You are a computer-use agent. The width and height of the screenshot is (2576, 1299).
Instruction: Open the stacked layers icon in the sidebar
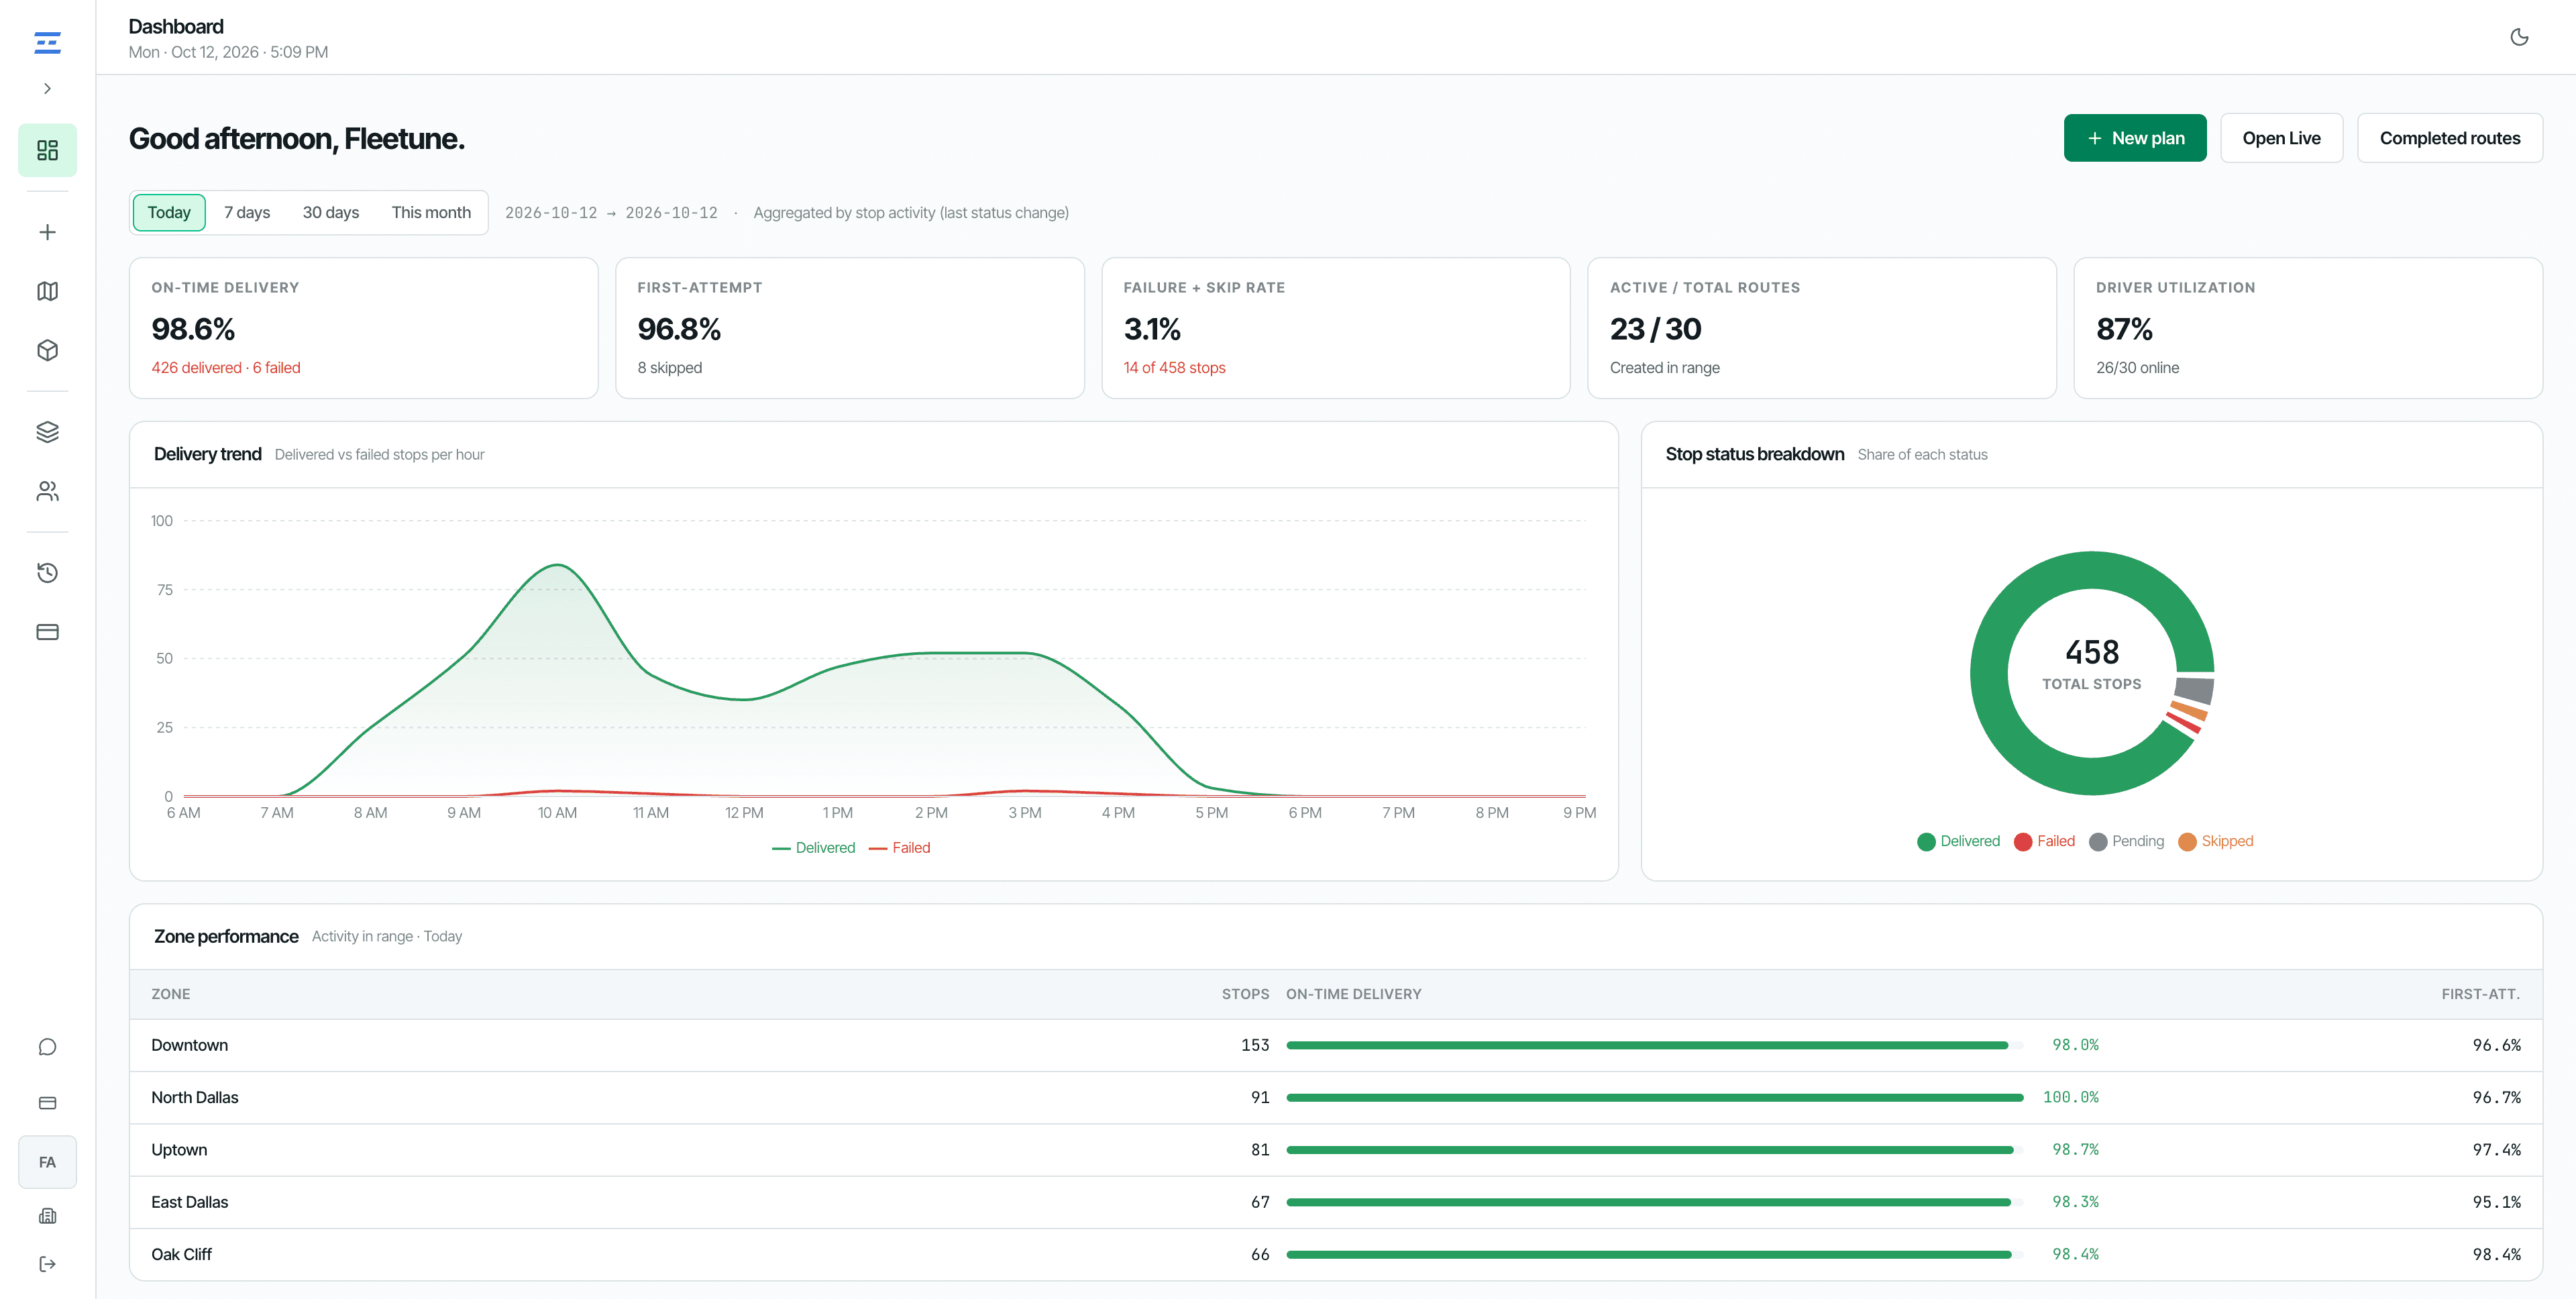[x=47, y=432]
